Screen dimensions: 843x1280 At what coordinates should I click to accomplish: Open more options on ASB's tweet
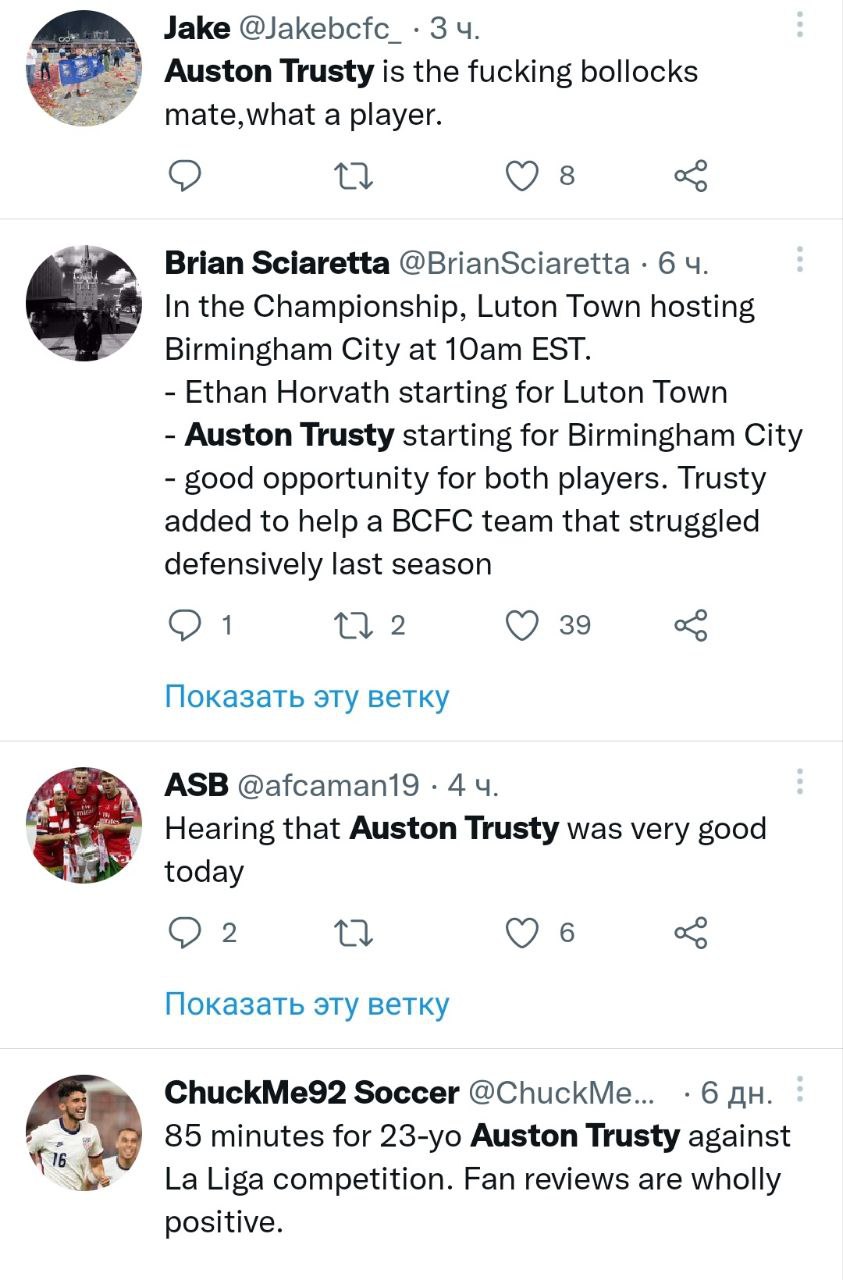pos(800,782)
